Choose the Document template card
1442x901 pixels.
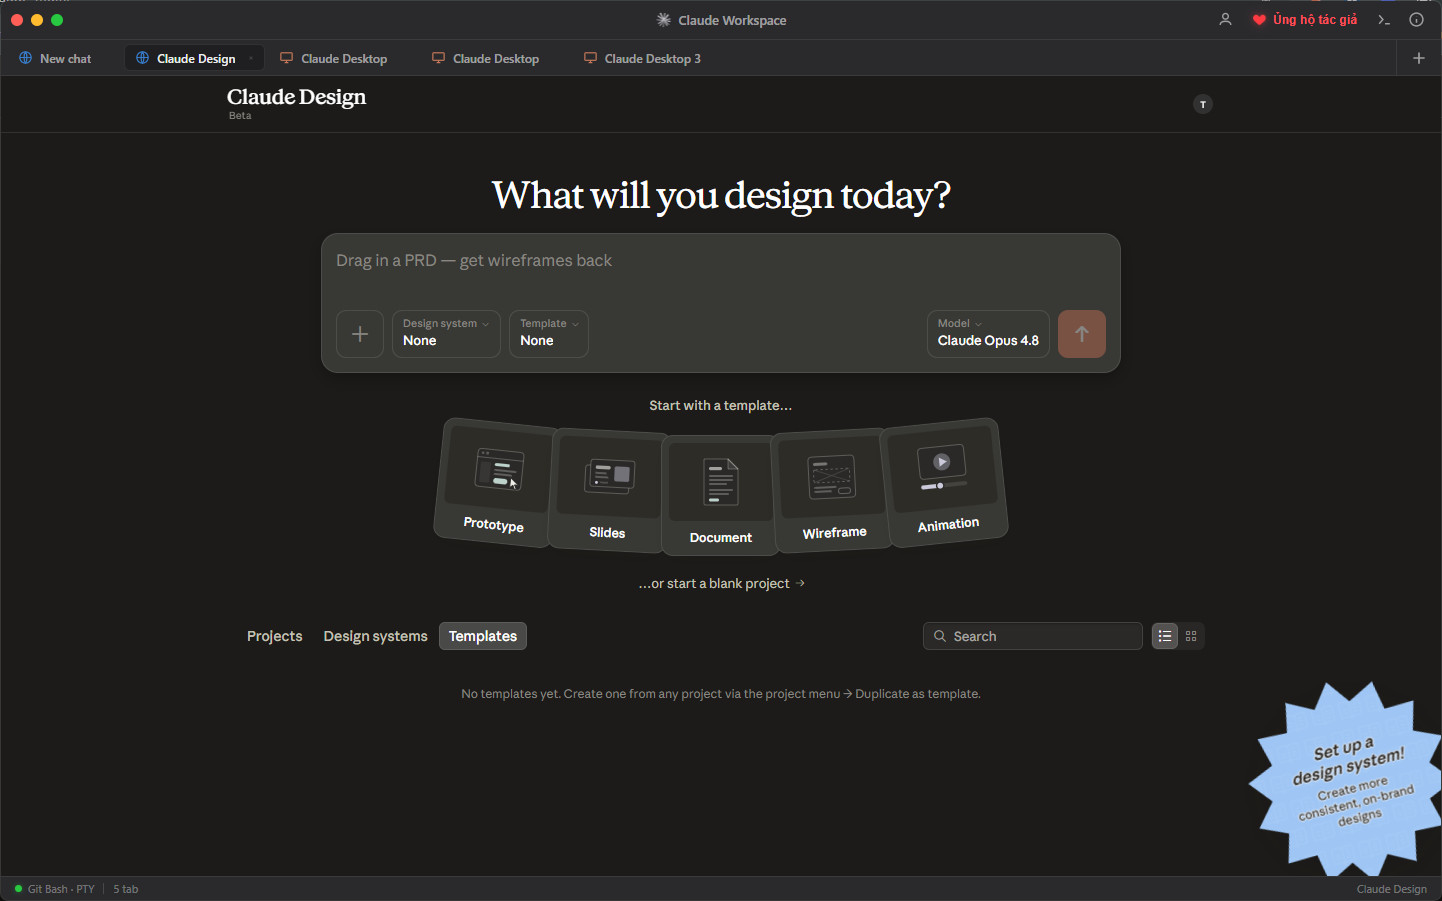point(720,494)
